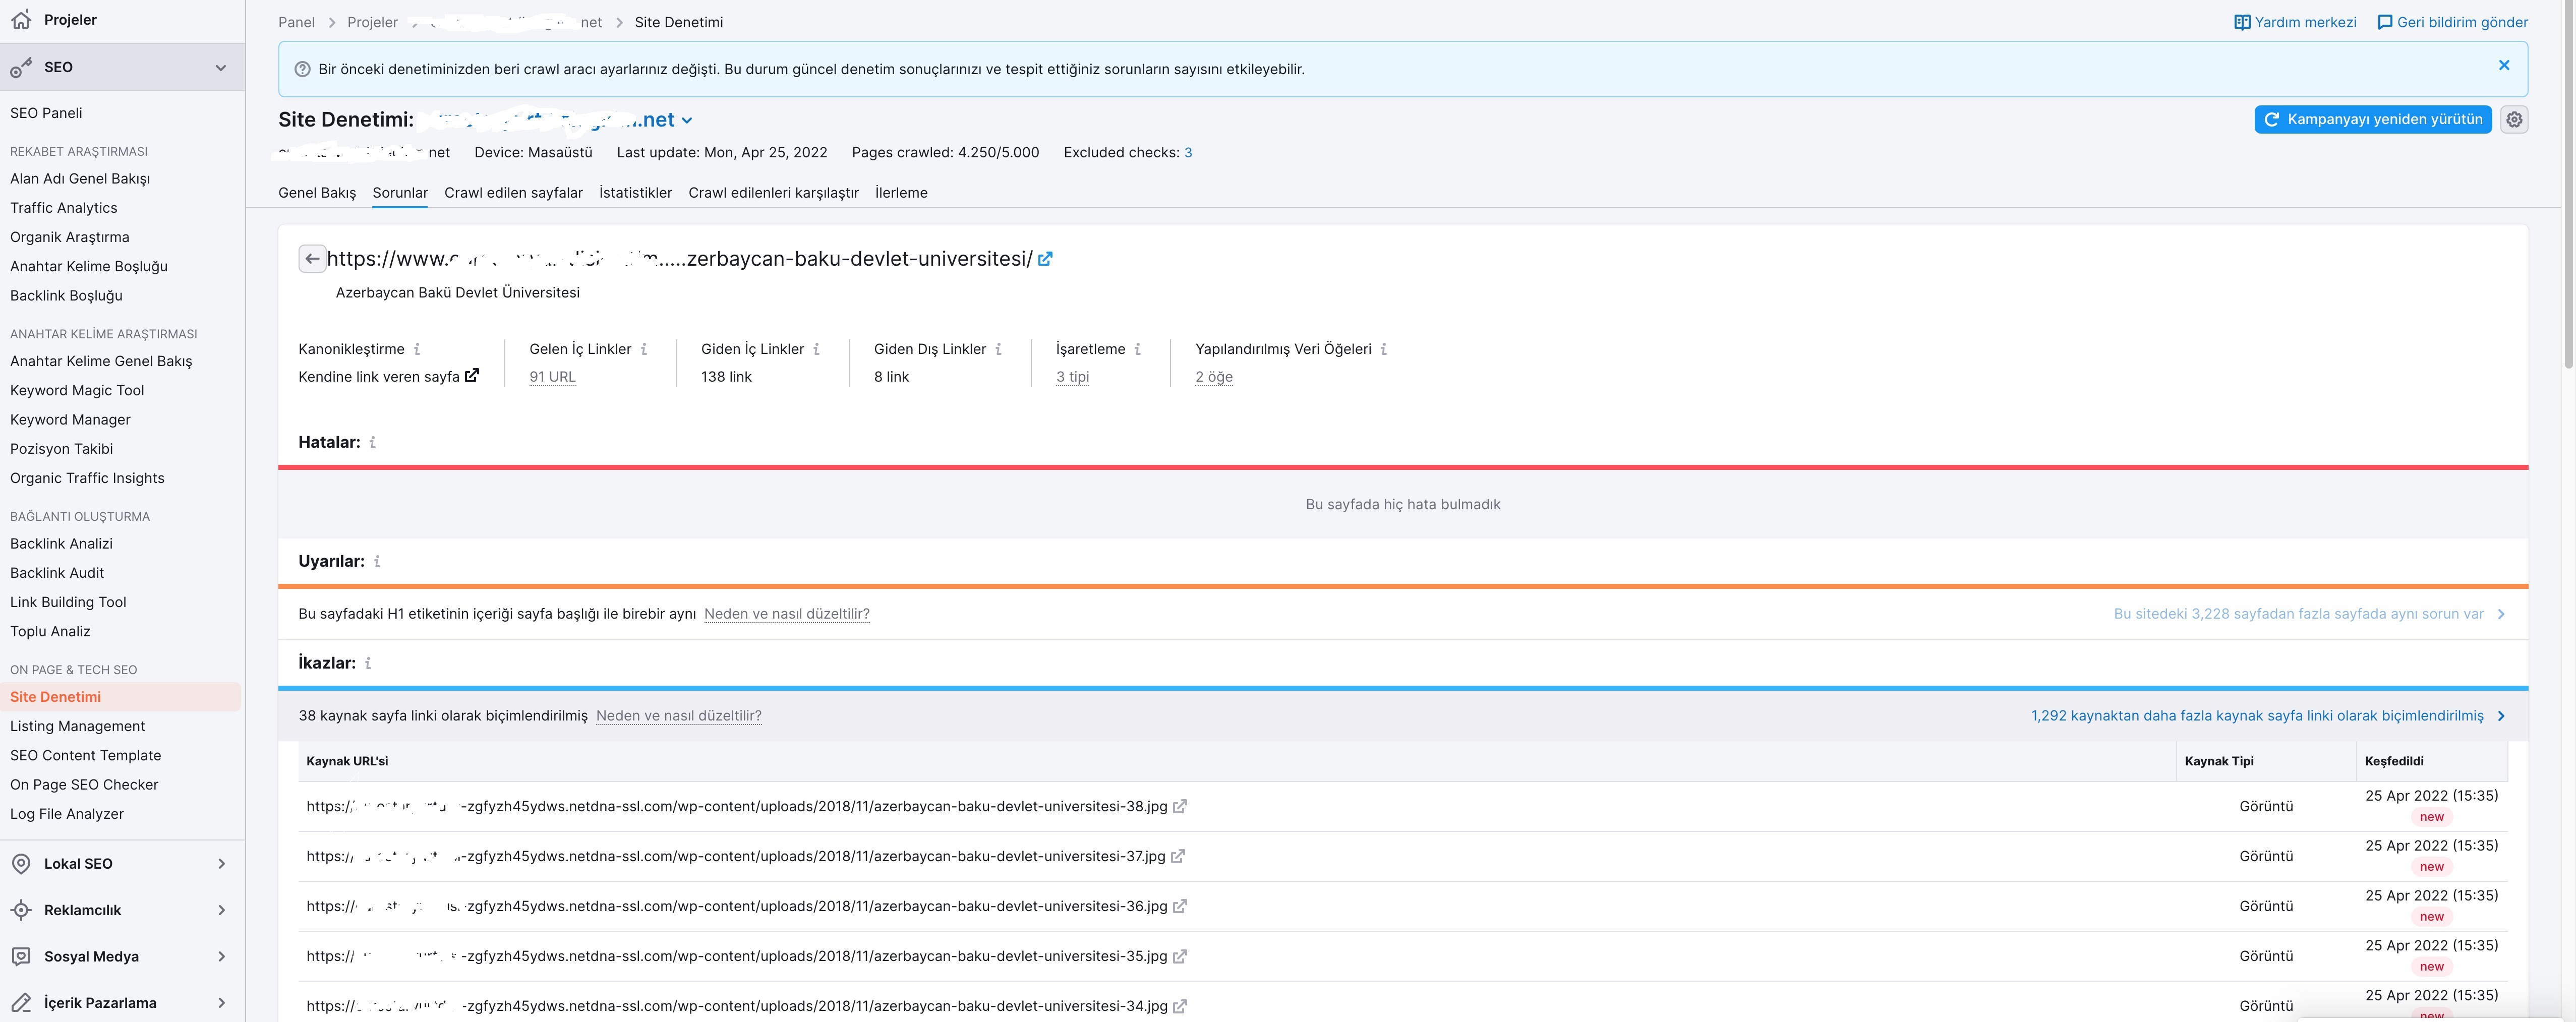Open SEO Paneli
The width and height of the screenshot is (2576, 1022).
46,113
